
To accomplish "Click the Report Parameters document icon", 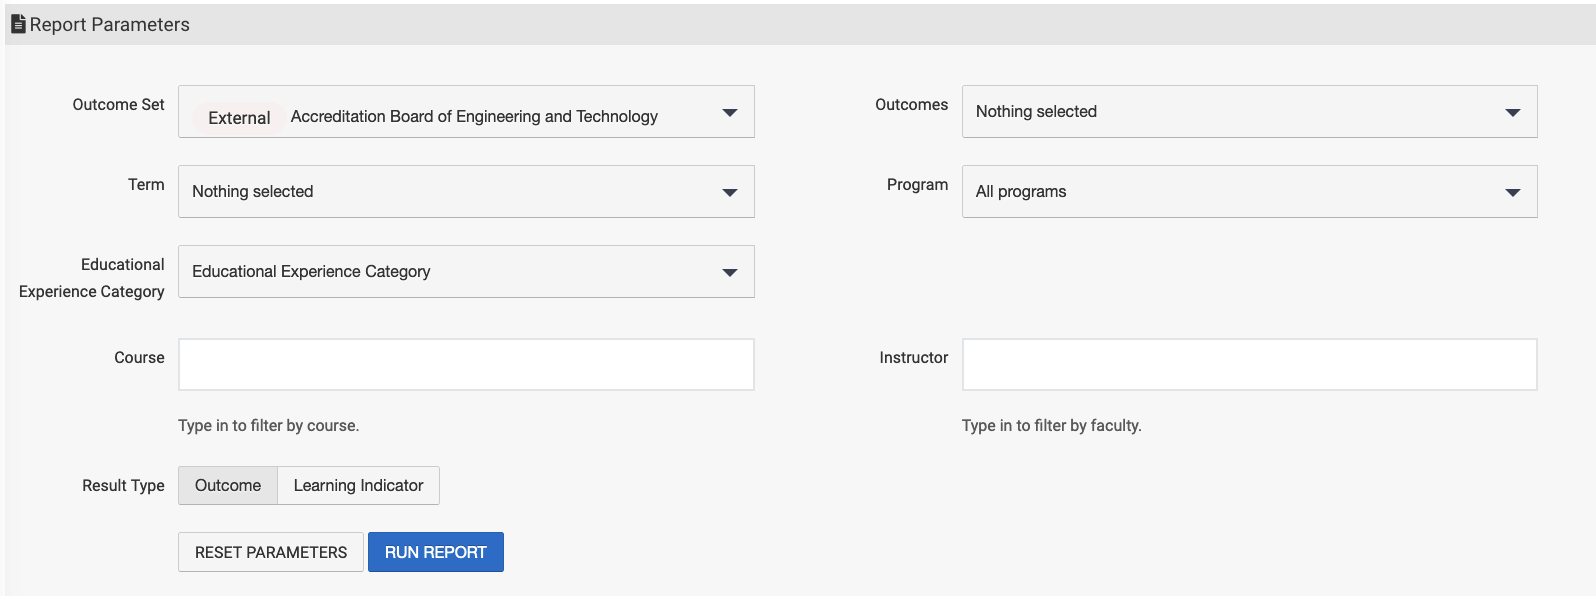I will click(x=18, y=24).
